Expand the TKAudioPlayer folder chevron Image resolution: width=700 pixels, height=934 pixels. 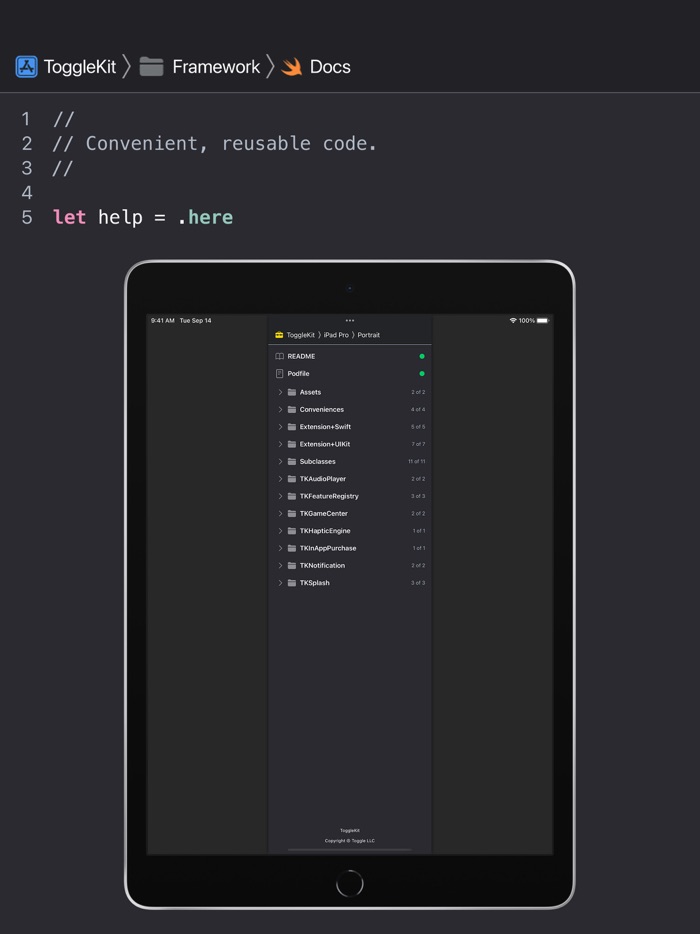pyautogui.click(x=280, y=479)
